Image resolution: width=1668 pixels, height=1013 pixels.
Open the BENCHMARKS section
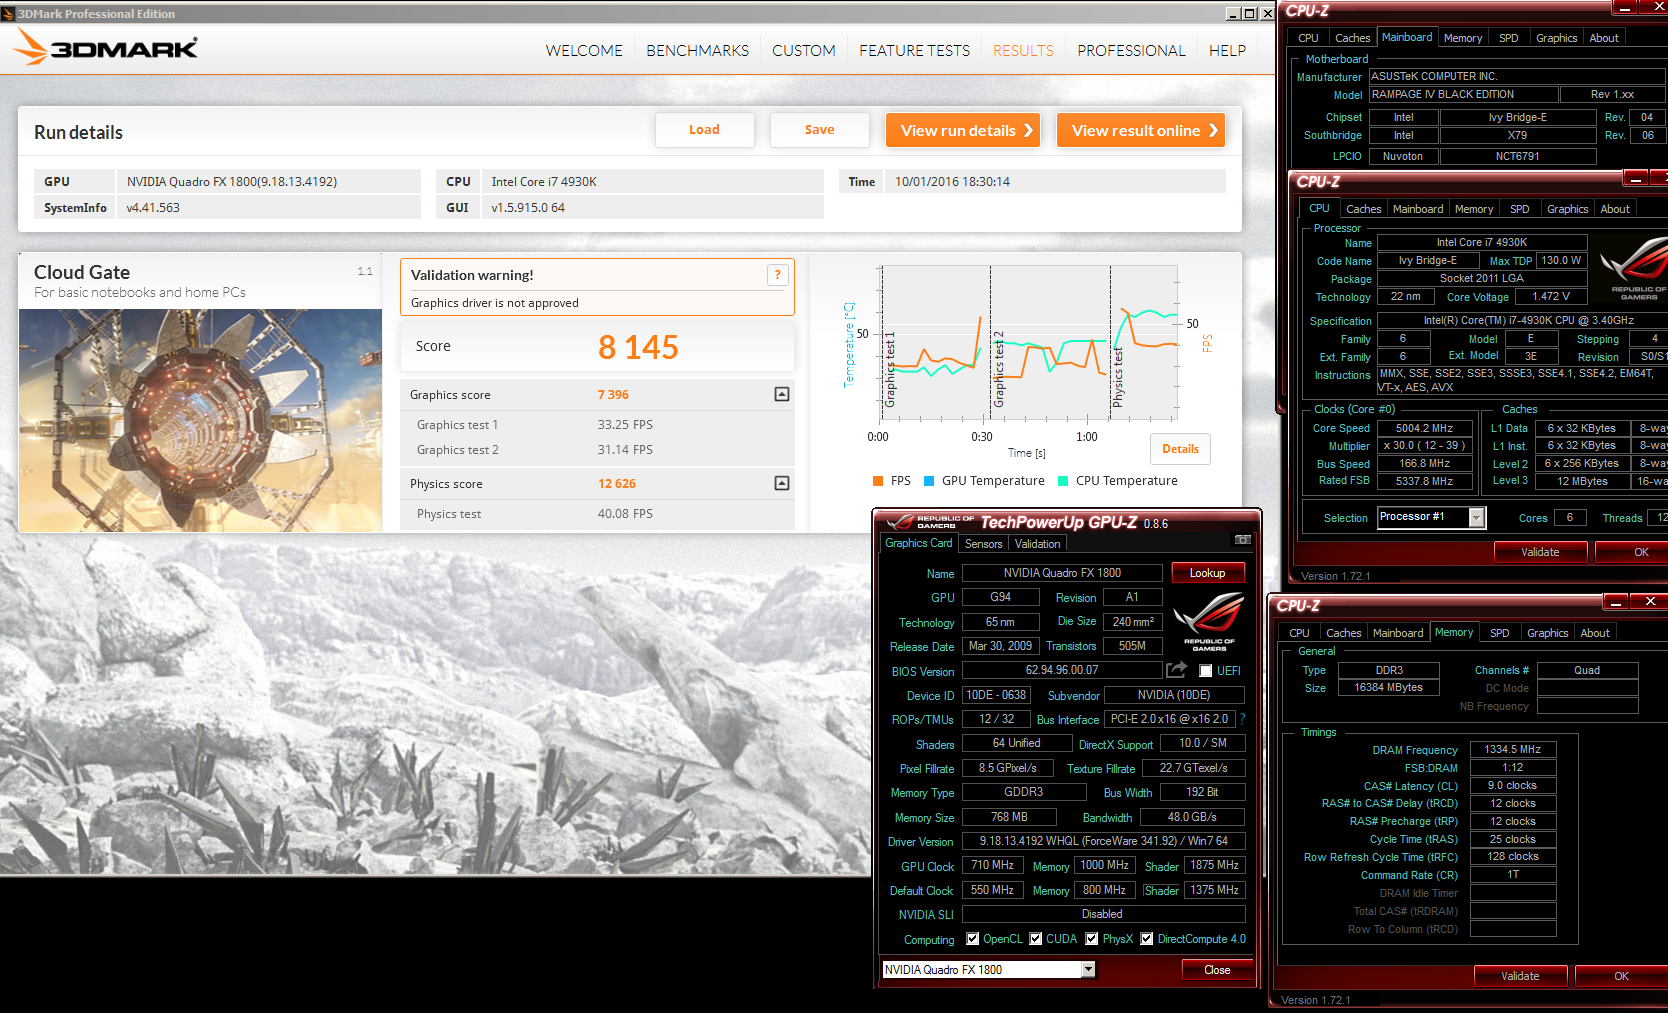[697, 51]
